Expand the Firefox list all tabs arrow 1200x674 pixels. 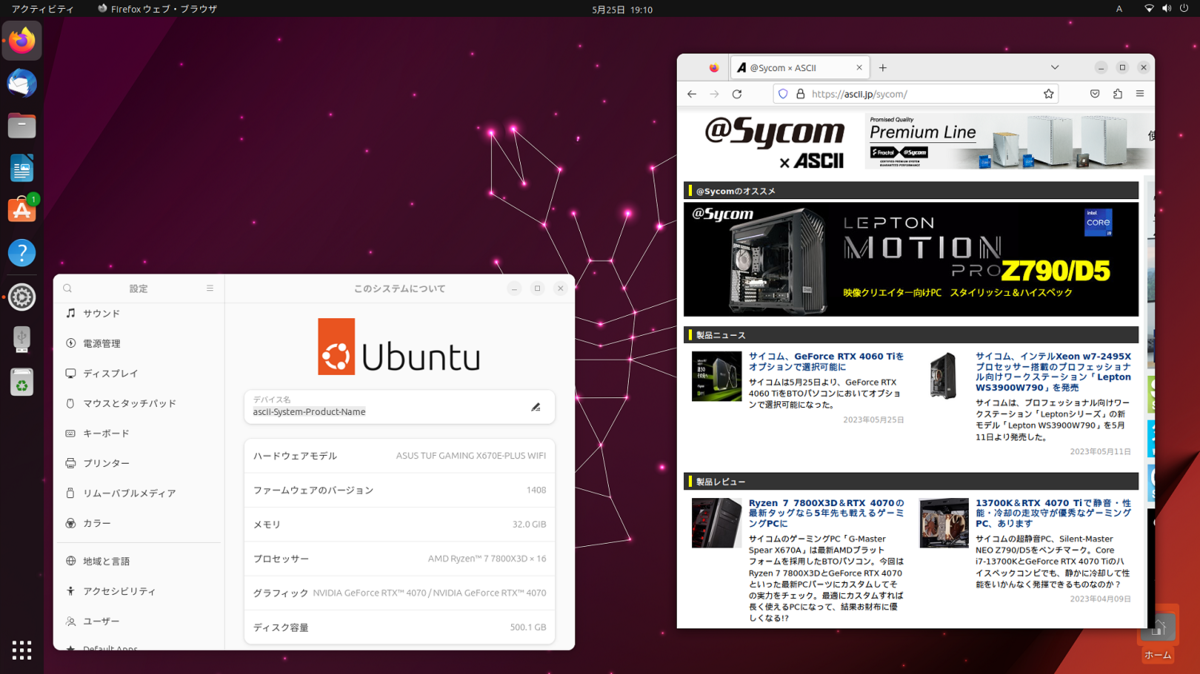[1055, 68]
